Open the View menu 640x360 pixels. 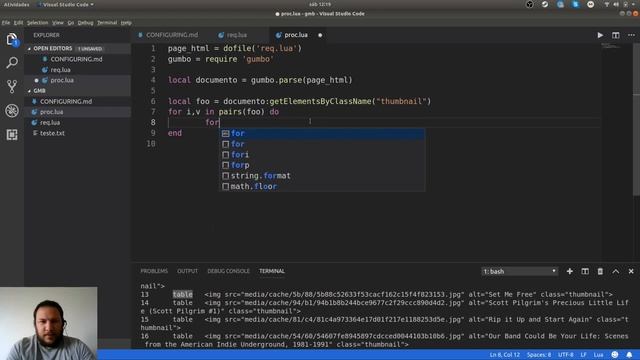click(58, 23)
